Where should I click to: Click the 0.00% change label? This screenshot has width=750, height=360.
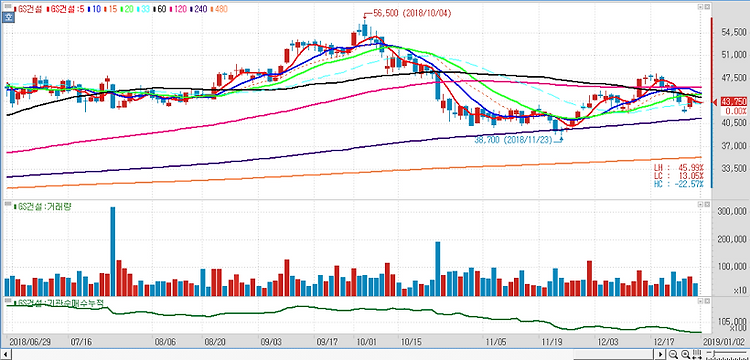click(736, 110)
